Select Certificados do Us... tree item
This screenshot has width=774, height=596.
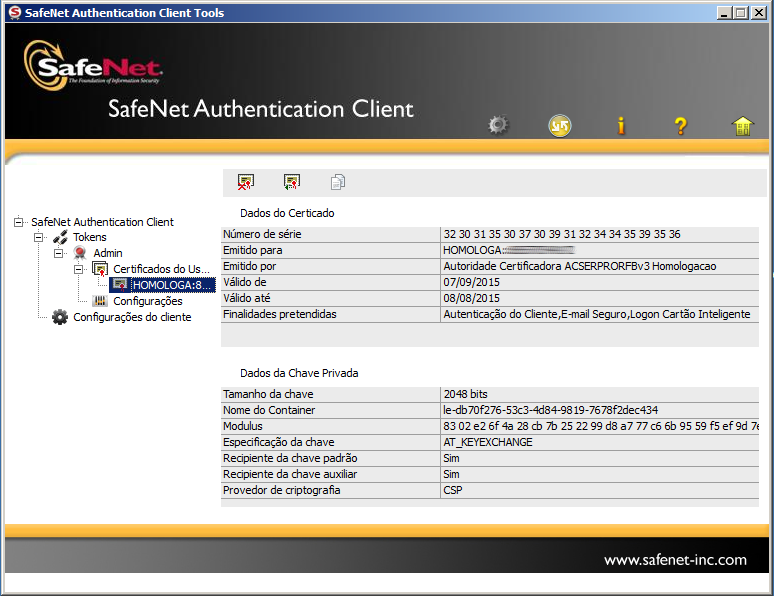tap(161, 269)
